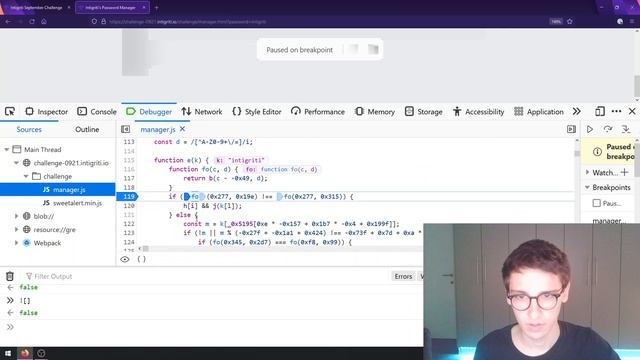Image resolution: width=640 pixels, height=360 pixels.
Task: Close the manager.js editor tab
Action: click(x=182, y=129)
